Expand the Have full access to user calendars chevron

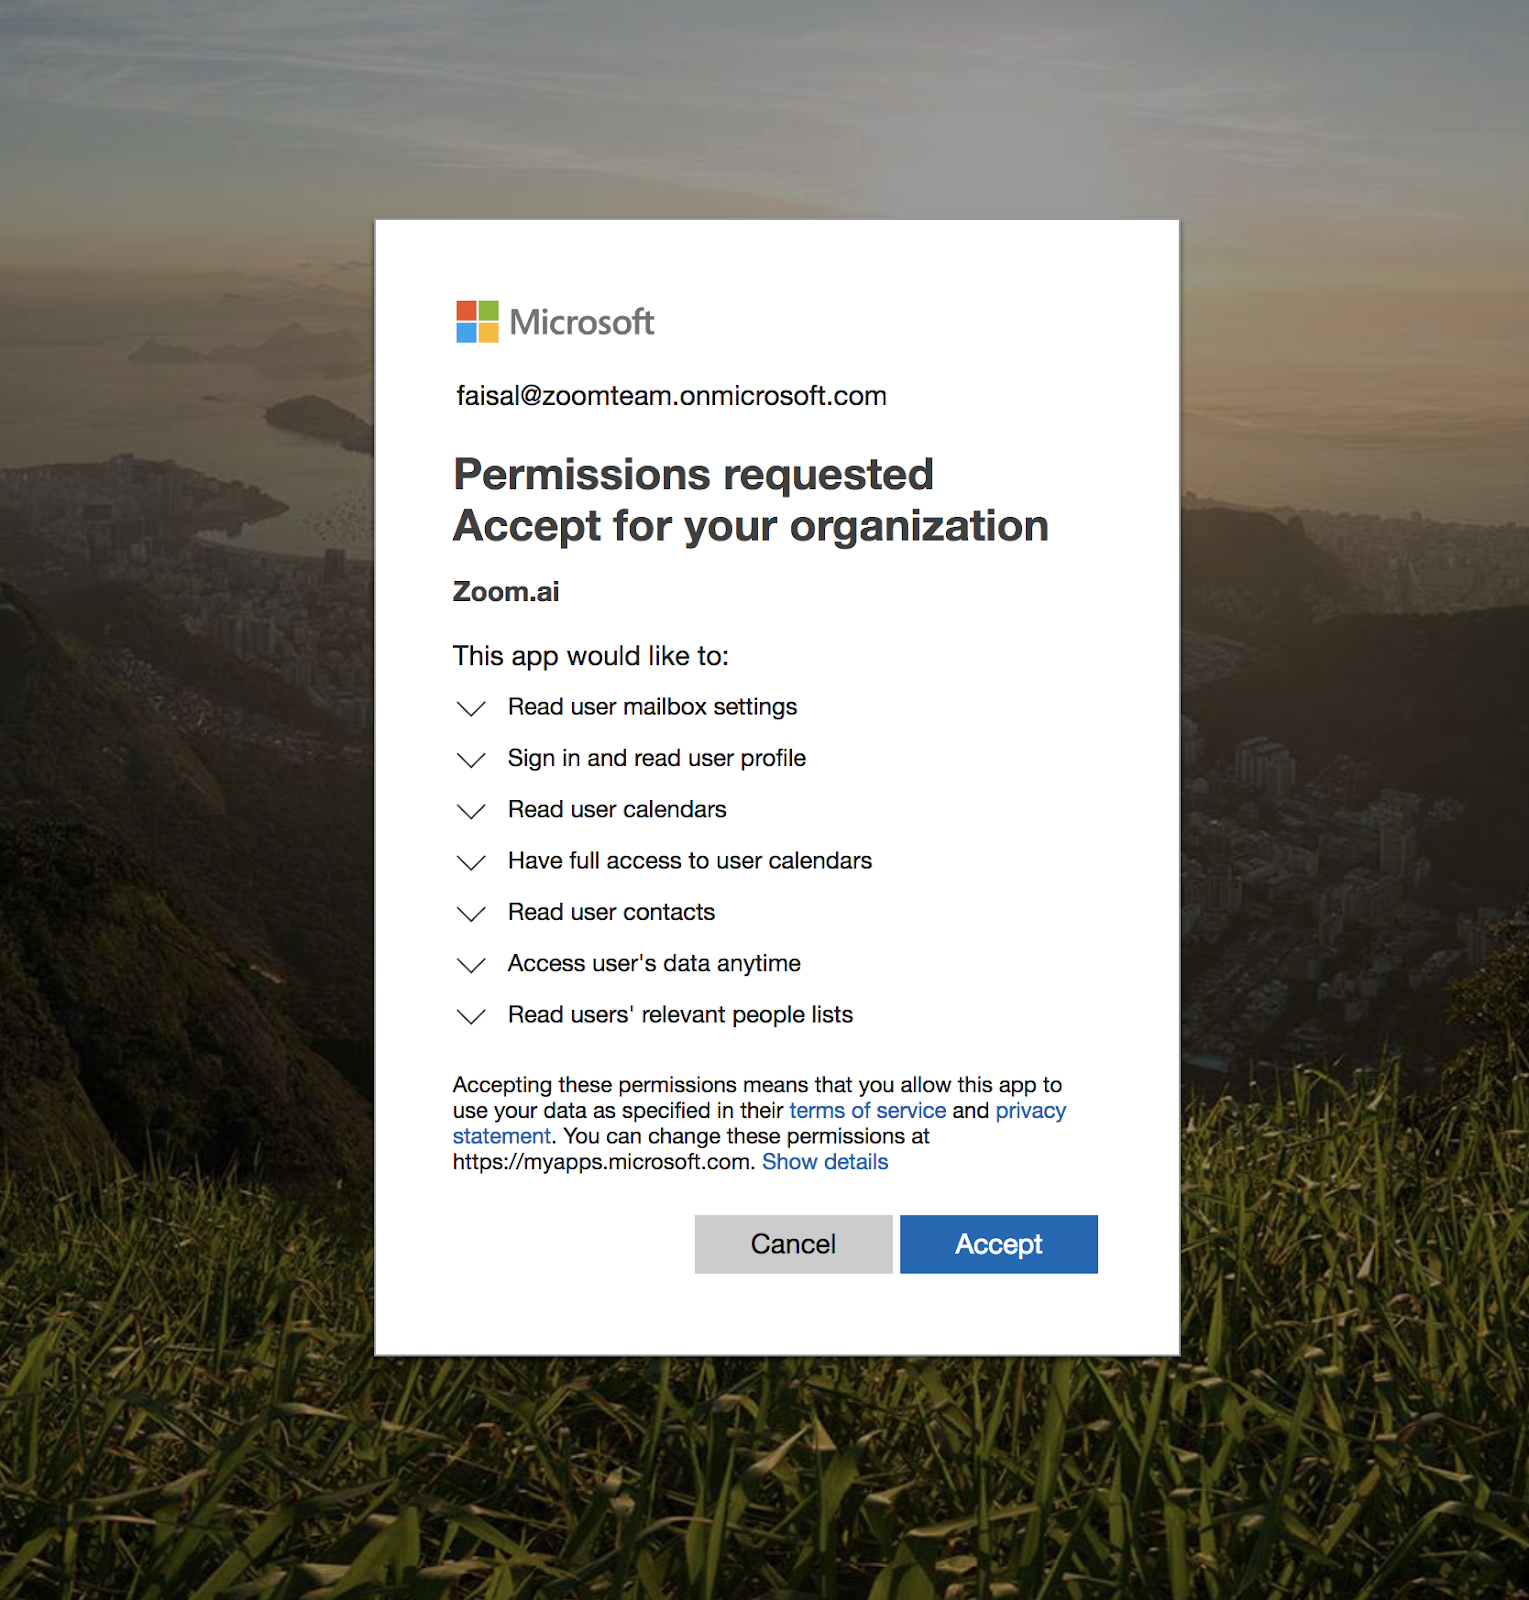click(x=471, y=862)
